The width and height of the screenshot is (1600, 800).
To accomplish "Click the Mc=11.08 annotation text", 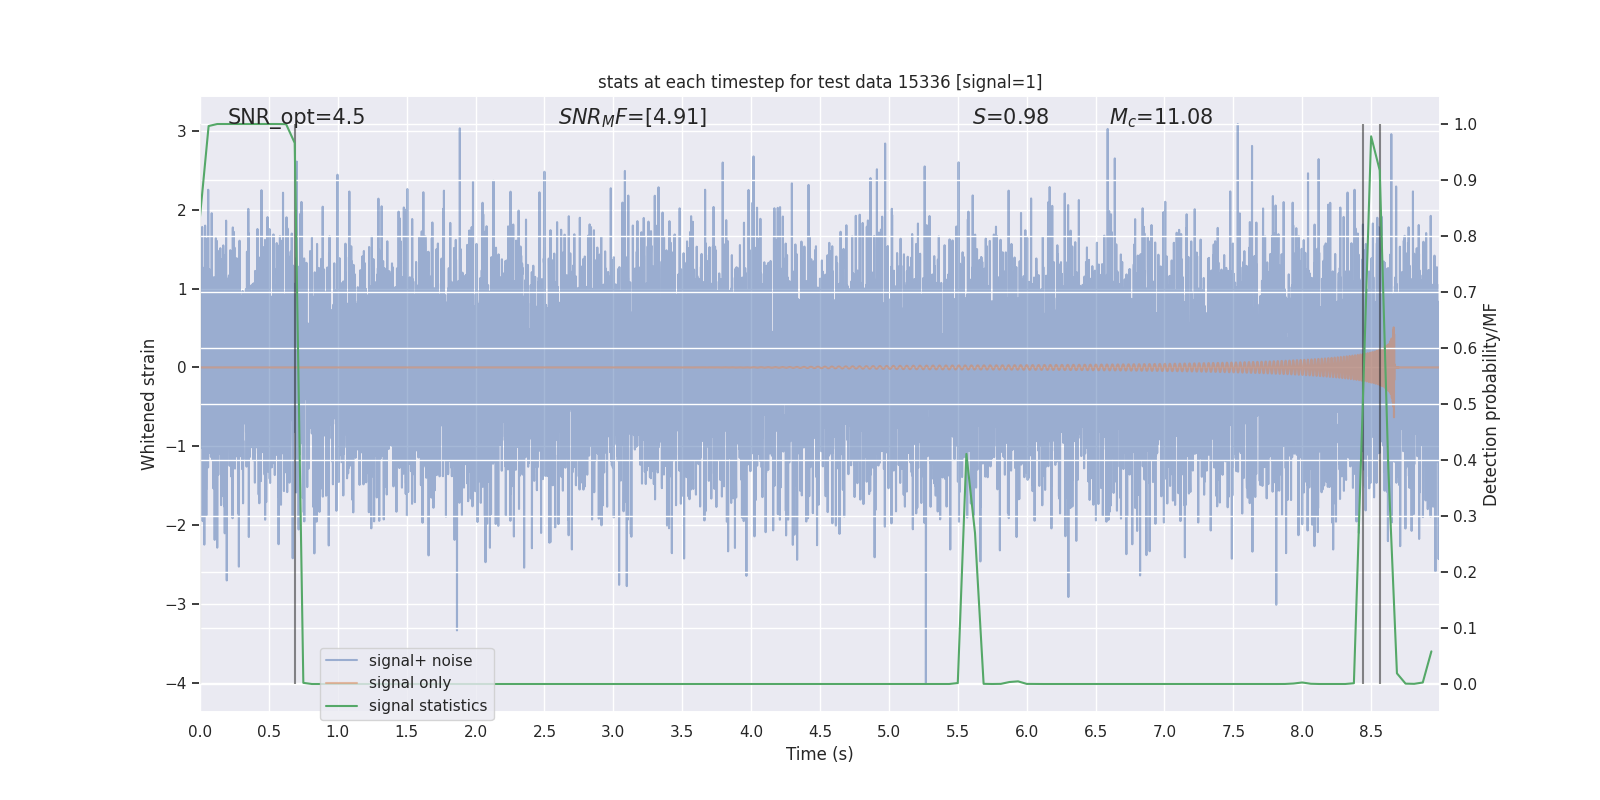I will [x=1161, y=117].
